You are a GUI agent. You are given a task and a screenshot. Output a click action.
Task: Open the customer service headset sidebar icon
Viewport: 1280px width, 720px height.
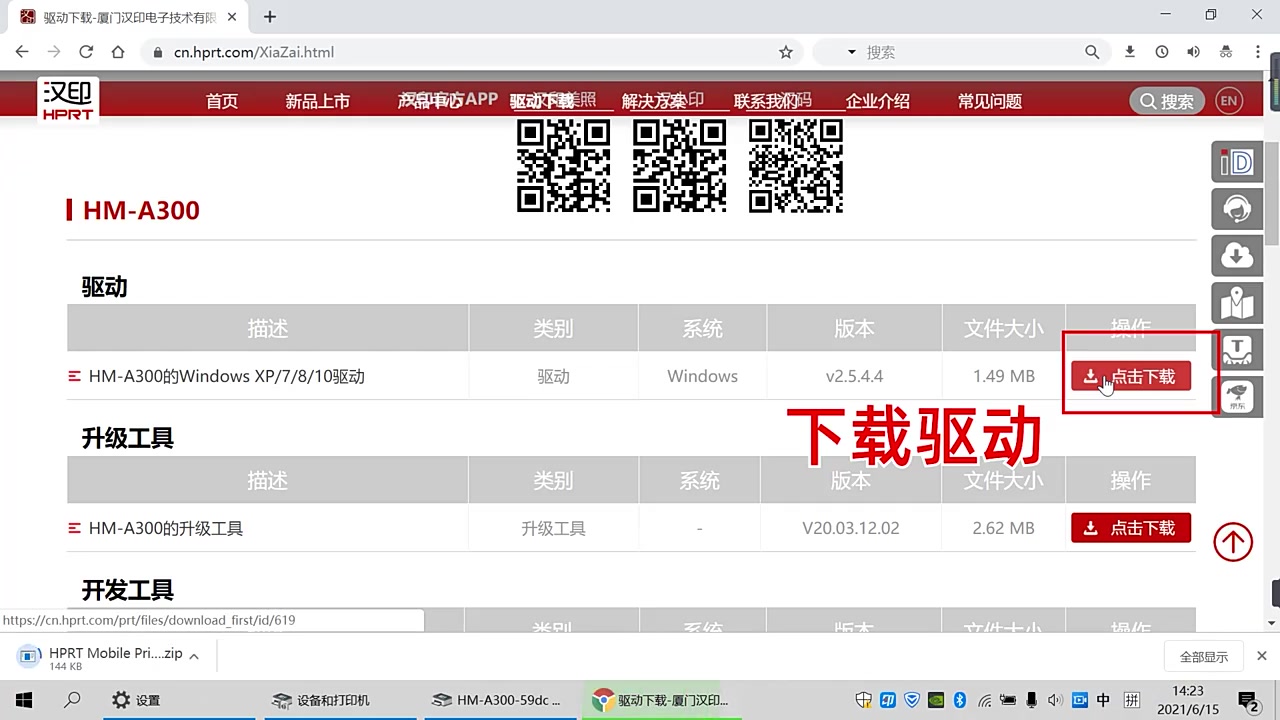1237,209
